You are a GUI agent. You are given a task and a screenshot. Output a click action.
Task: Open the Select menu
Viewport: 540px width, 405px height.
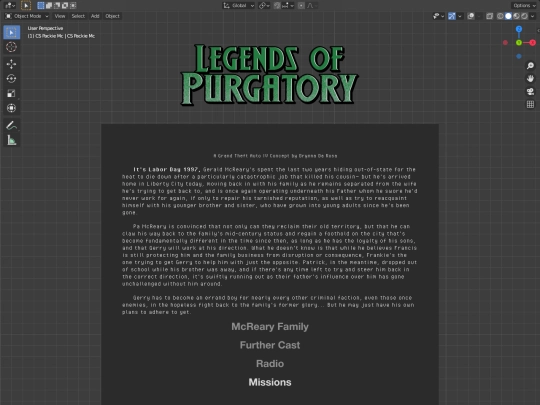(78, 16)
